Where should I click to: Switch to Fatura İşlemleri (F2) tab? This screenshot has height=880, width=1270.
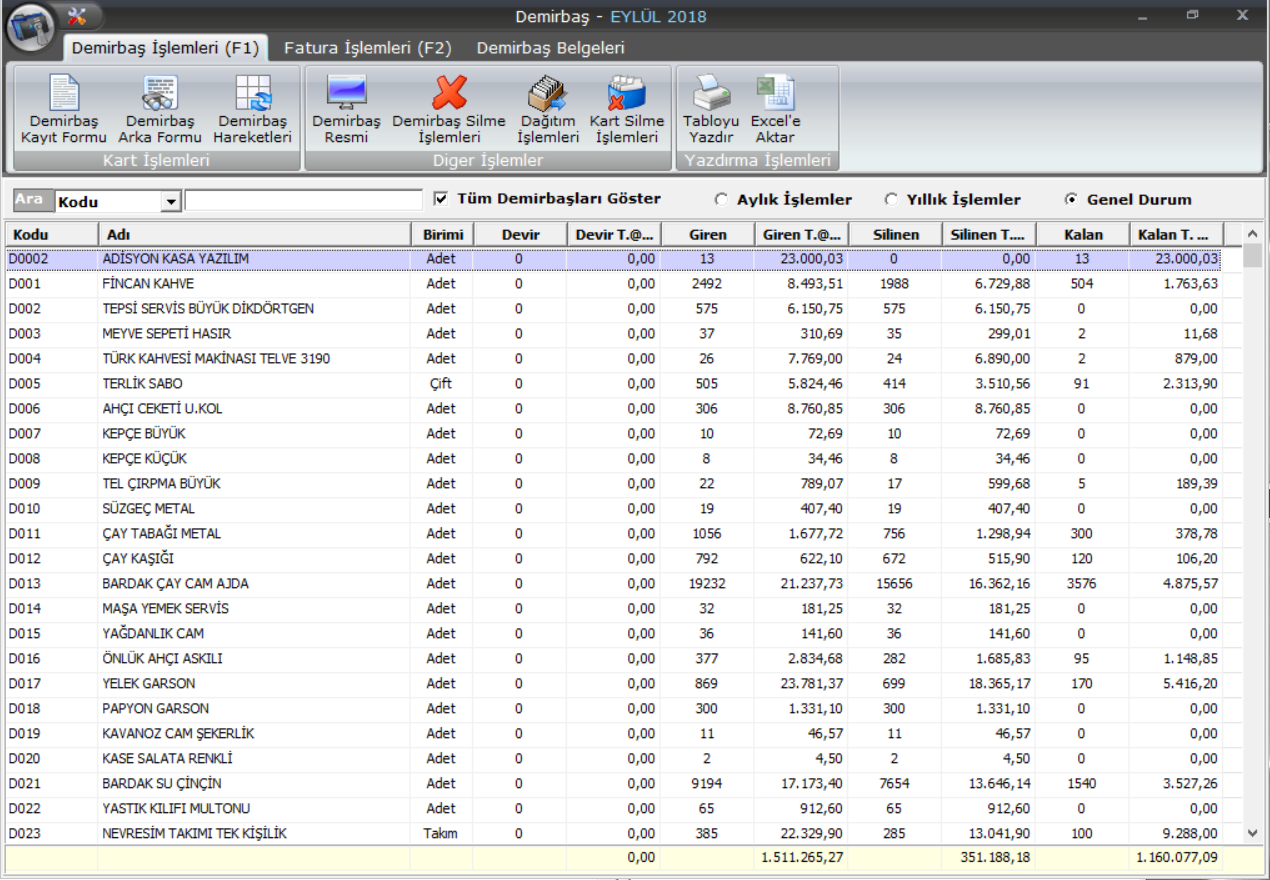367,48
